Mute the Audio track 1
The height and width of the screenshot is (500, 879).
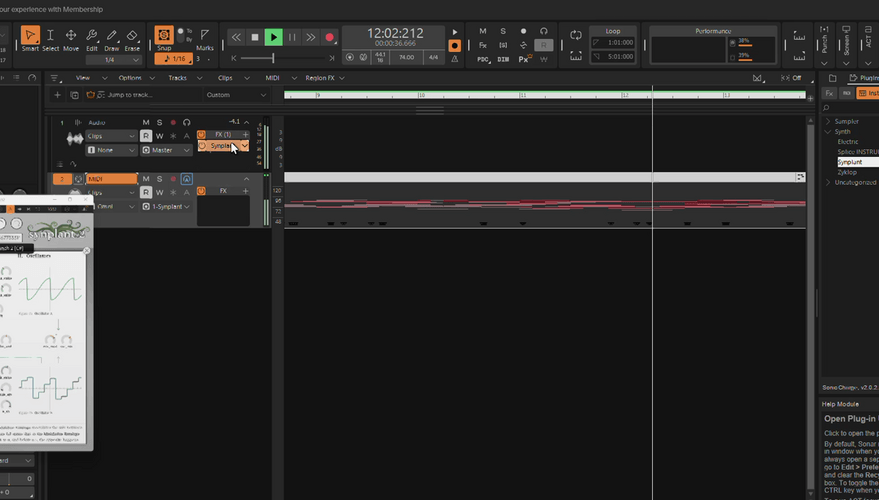(x=146, y=122)
